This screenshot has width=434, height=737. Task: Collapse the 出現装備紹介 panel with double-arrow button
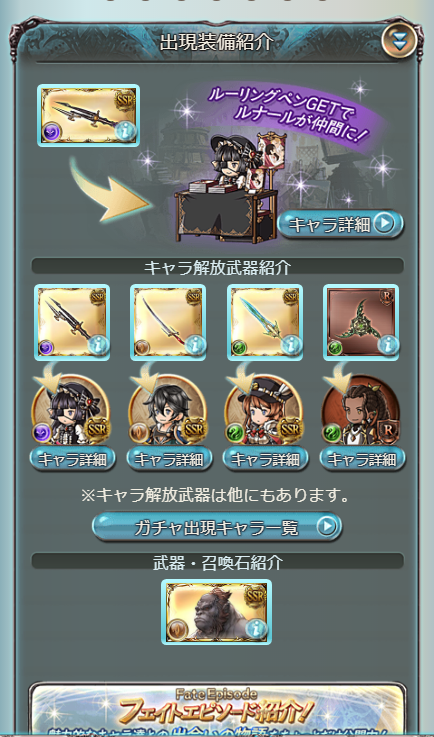399,40
